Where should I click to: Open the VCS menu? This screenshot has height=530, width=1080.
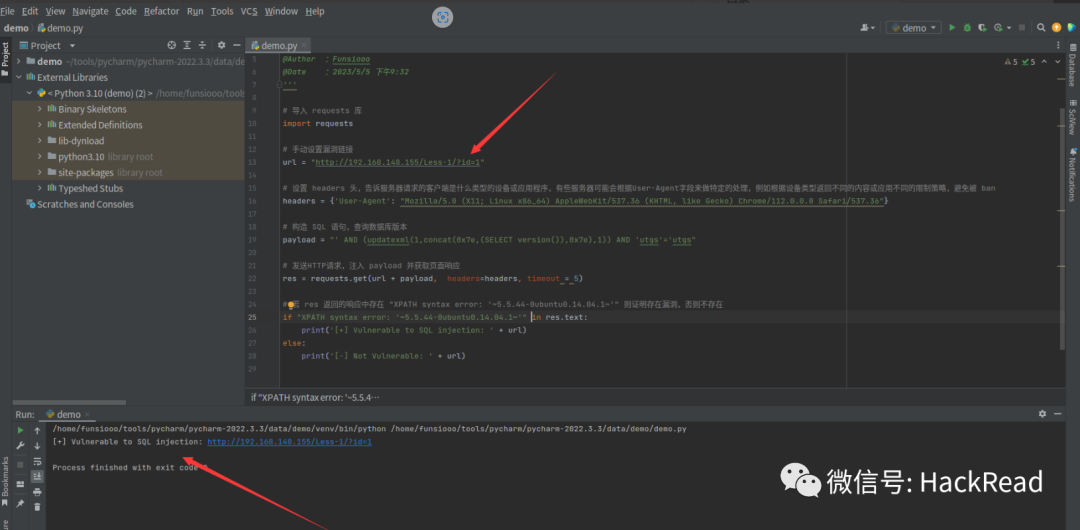click(249, 11)
